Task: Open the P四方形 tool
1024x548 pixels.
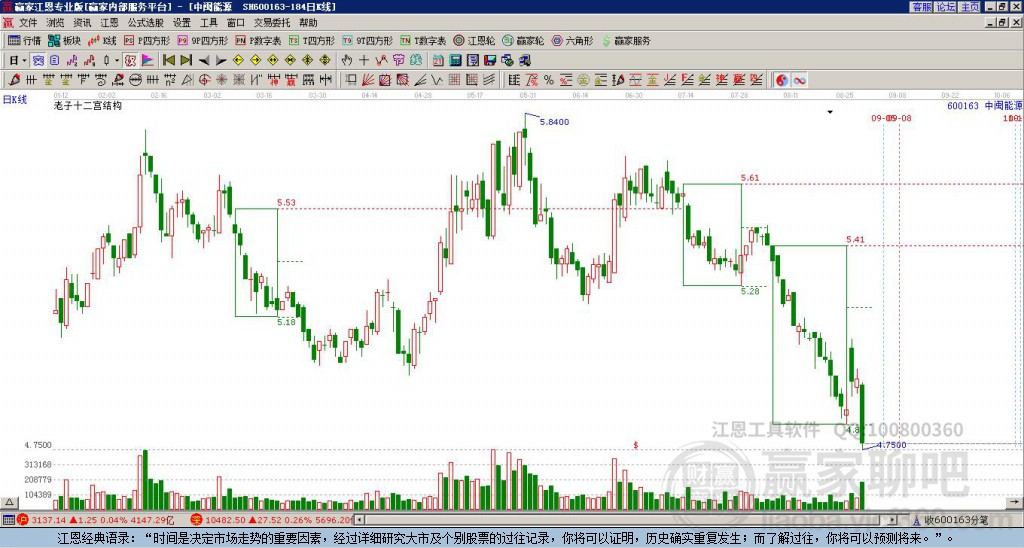Action: click(x=147, y=40)
